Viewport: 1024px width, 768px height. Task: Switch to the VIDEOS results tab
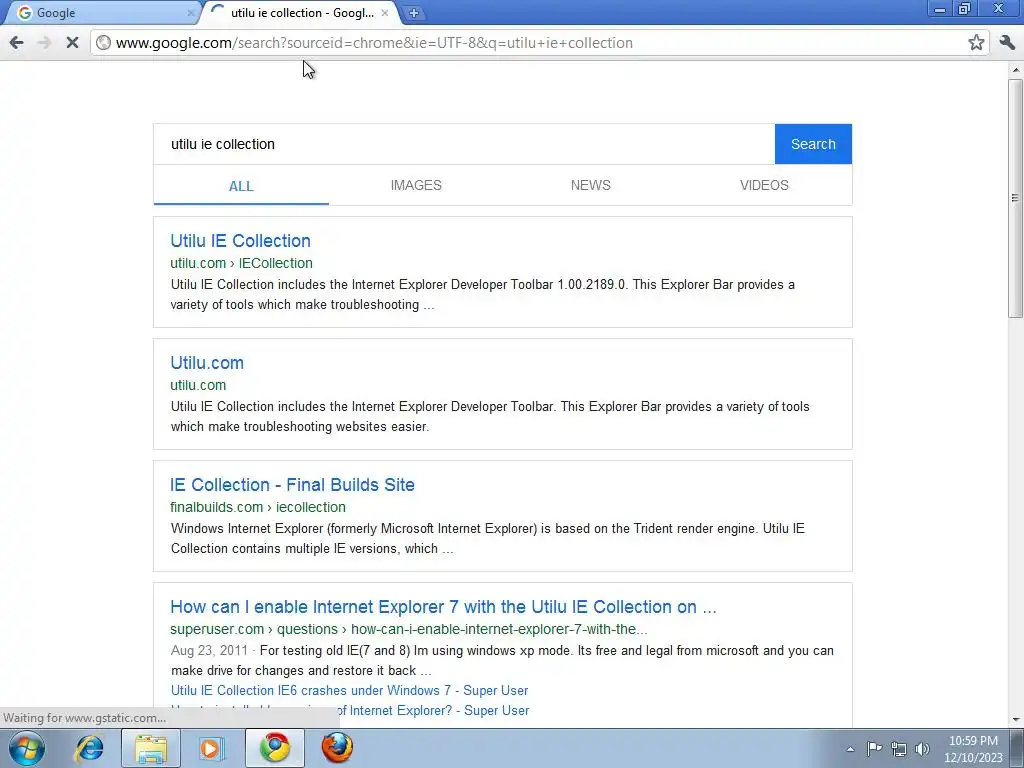(x=764, y=185)
